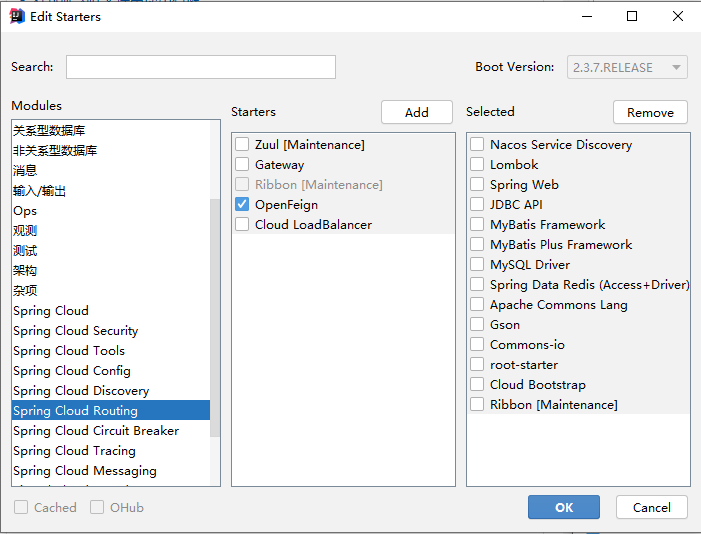
Task: Select Spring Cloud Circuit Breaker module
Action: pos(110,430)
